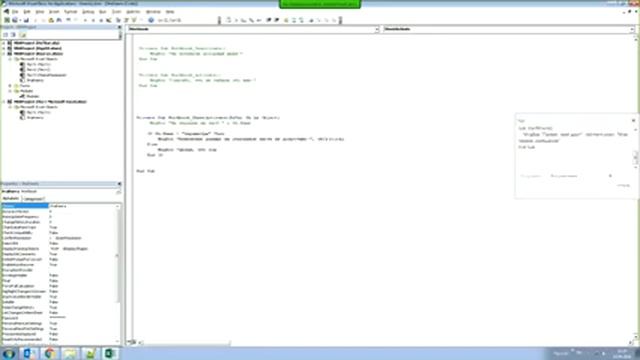Click the Properties list vertical scrollbar

[118, 273]
